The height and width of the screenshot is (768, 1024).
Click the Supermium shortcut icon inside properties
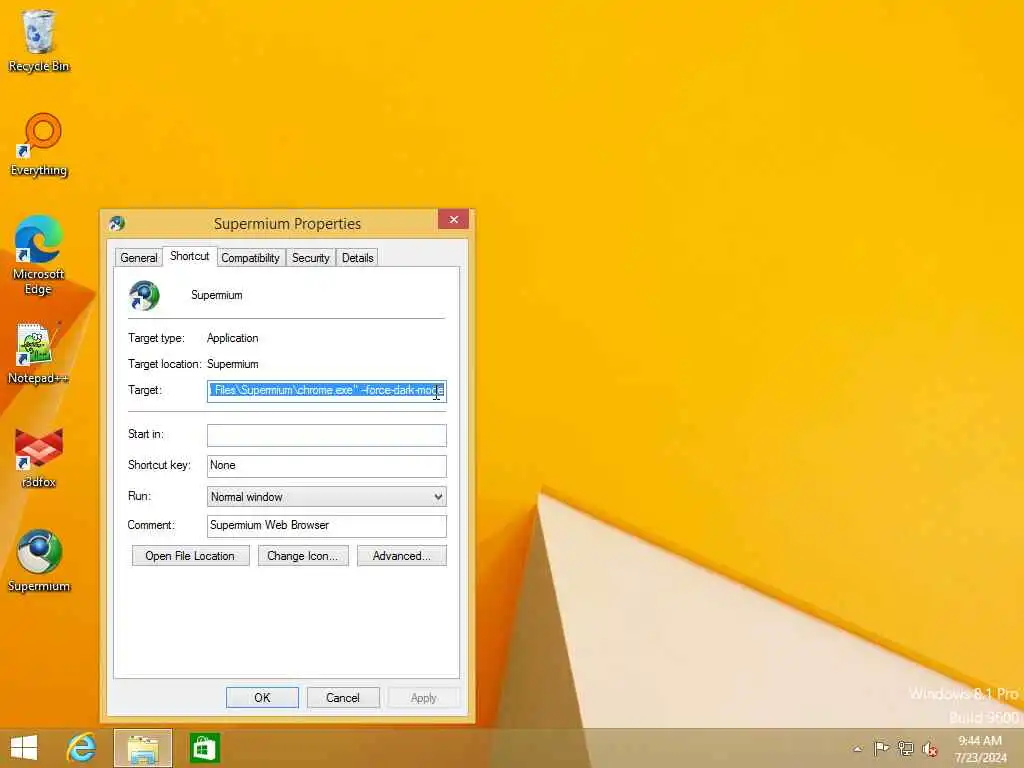coord(144,295)
